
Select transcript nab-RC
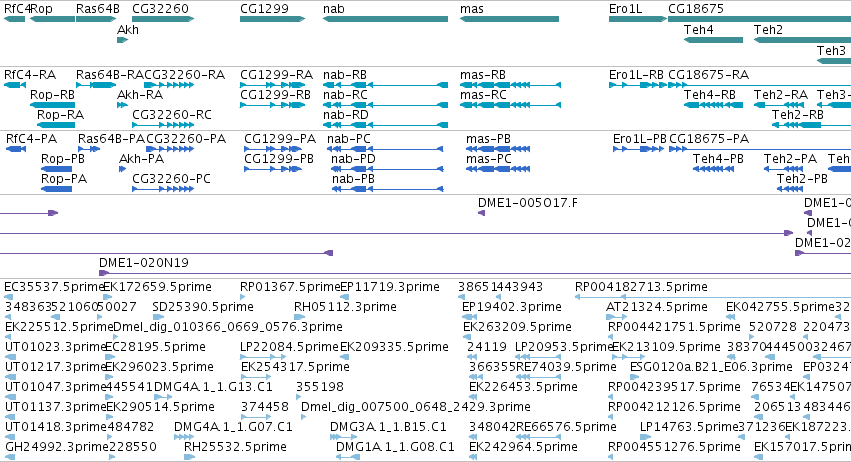tap(385, 105)
